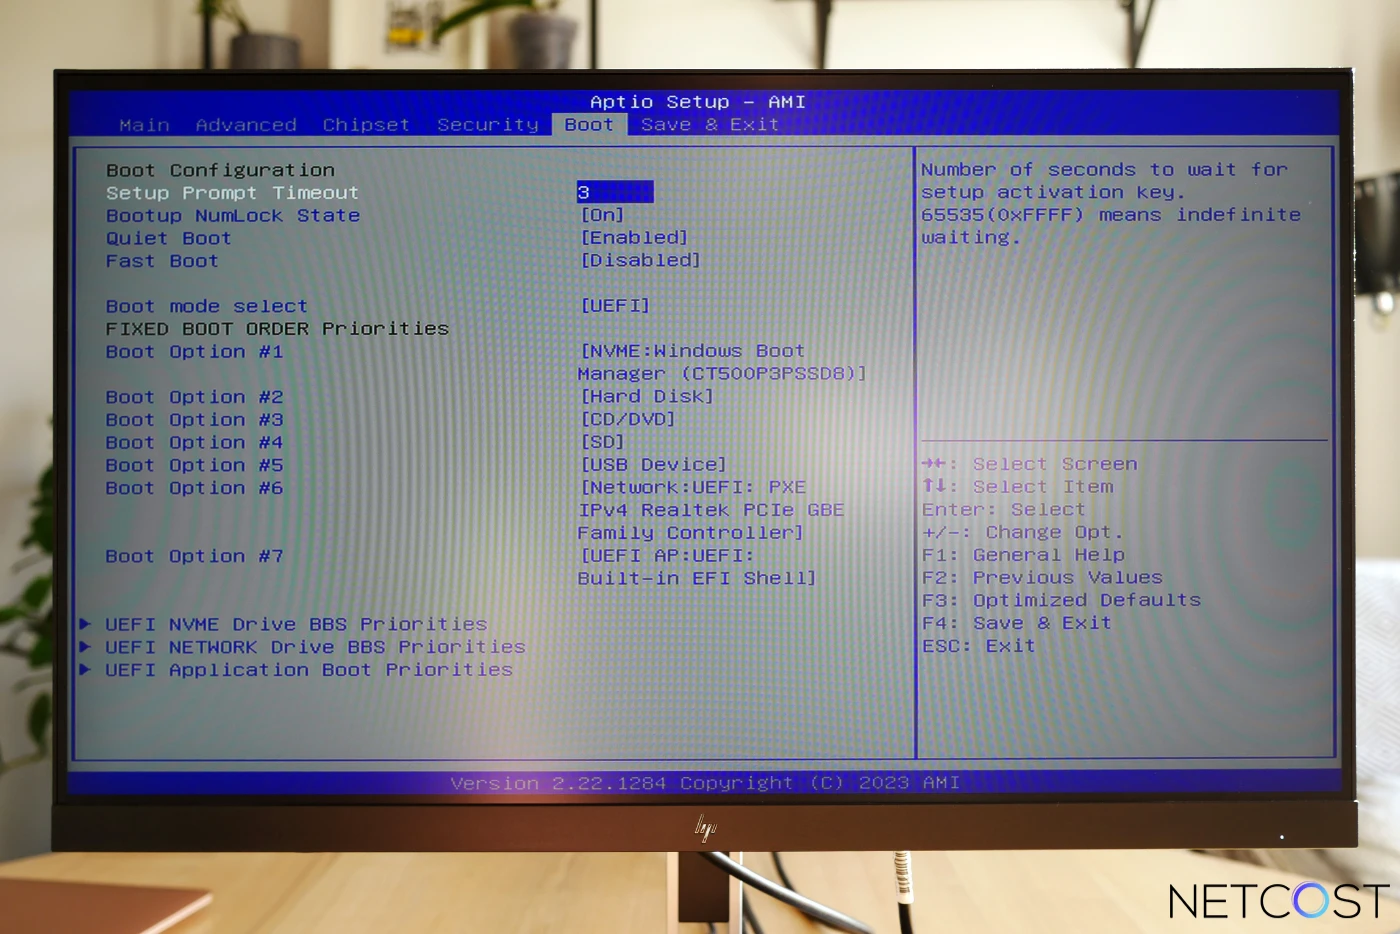The width and height of the screenshot is (1400, 934).
Task: Click the Aptio Setup - AMI title
Action: (698, 102)
